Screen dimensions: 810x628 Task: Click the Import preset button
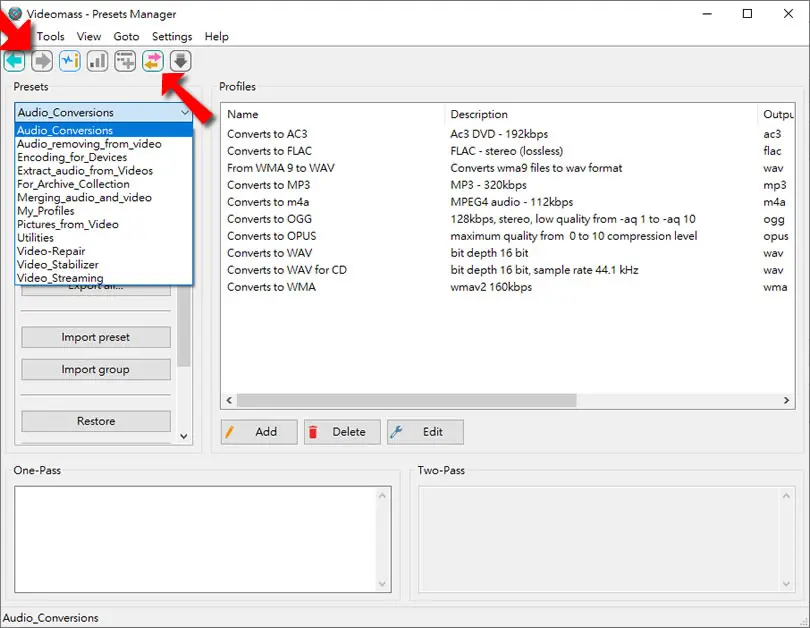click(96, 337)
